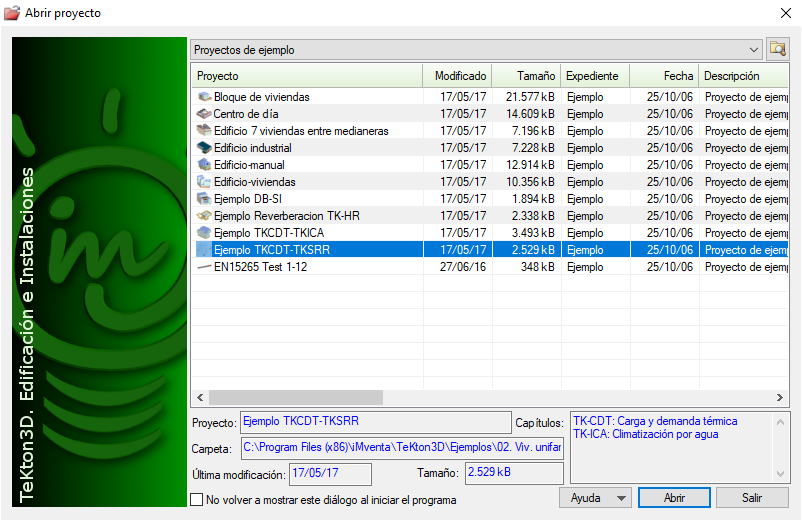The width and height of the screenshot is (802, 521).
Task: Click the Edificio 7 viviendas entre medianeras icon
Action: coord(204,130)
